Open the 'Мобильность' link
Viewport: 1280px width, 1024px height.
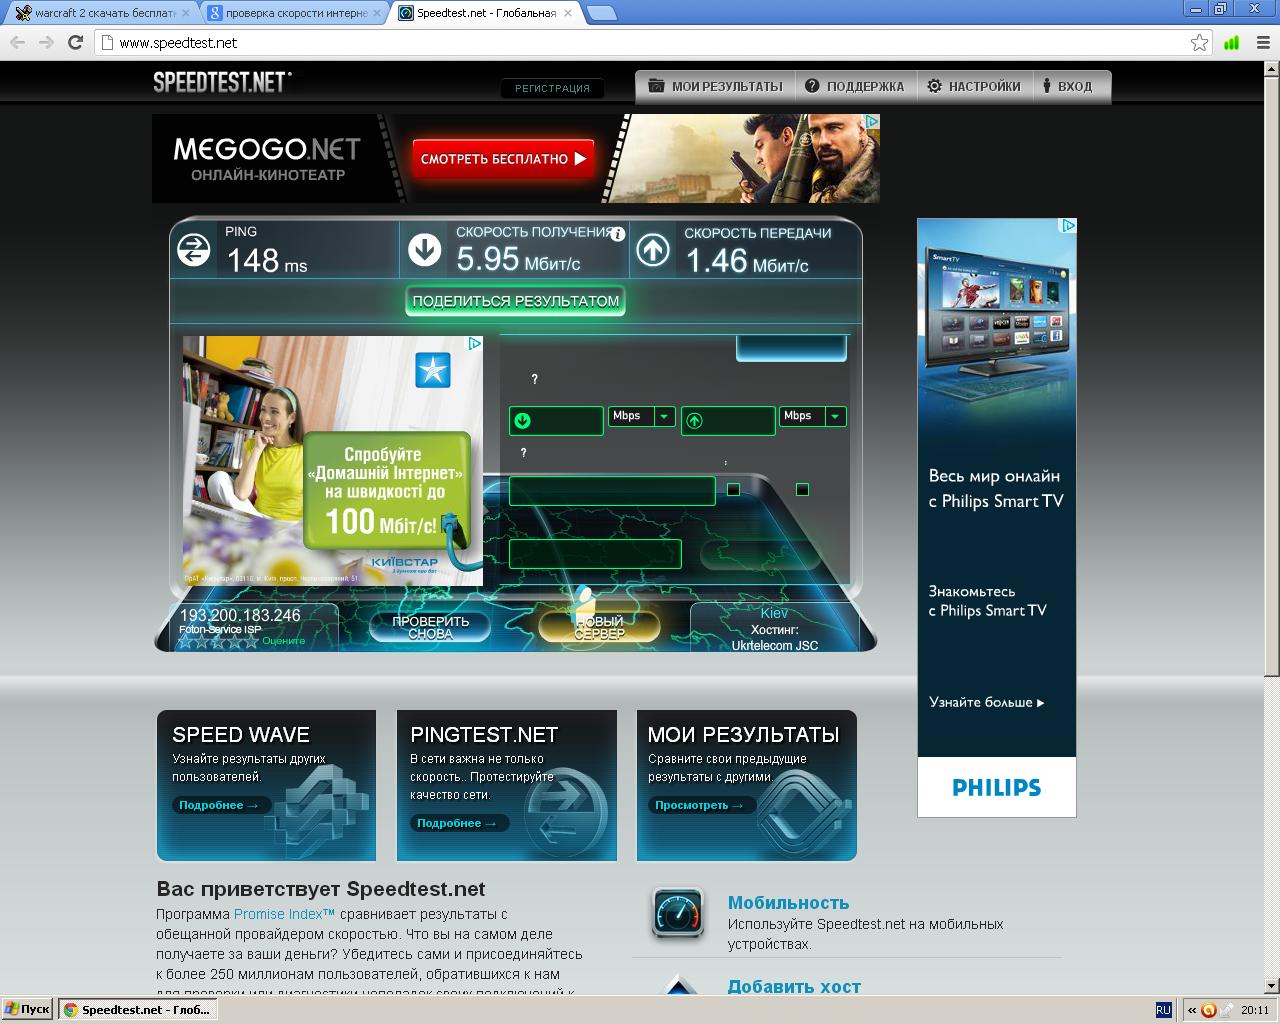click(x=788, y=903)
